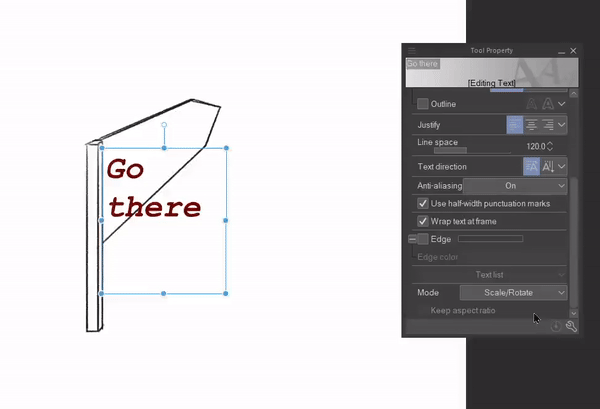
Task: Choose vertical text direction icon
Action: coord(548,166)
